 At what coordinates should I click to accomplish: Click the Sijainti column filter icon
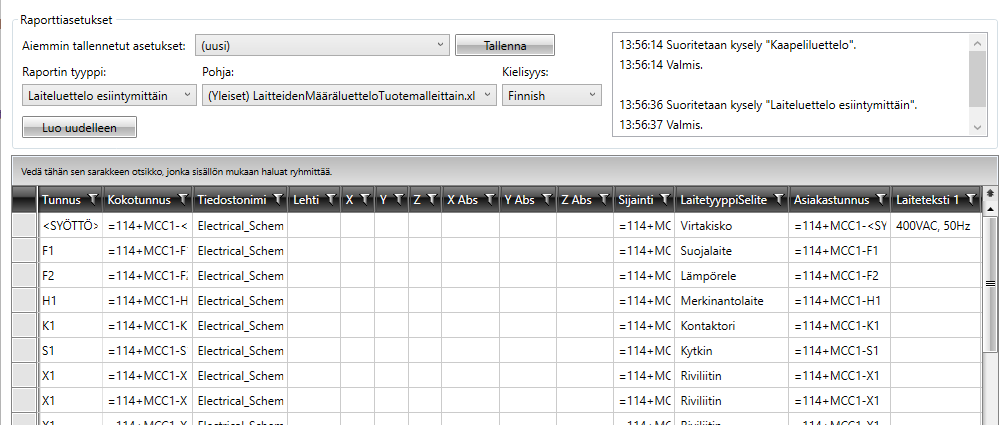click(663, 199)
